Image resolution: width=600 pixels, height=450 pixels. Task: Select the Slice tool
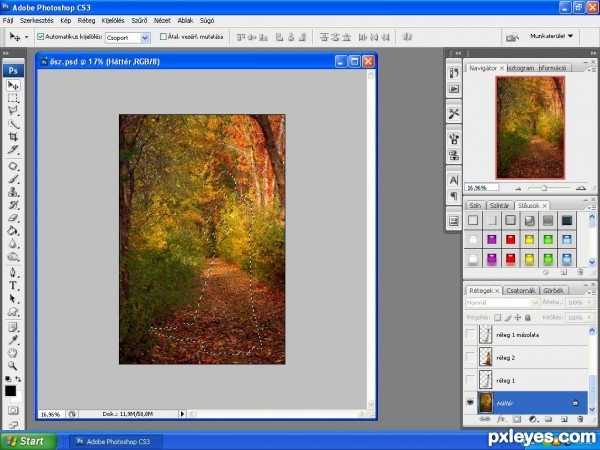click(13, 150)
